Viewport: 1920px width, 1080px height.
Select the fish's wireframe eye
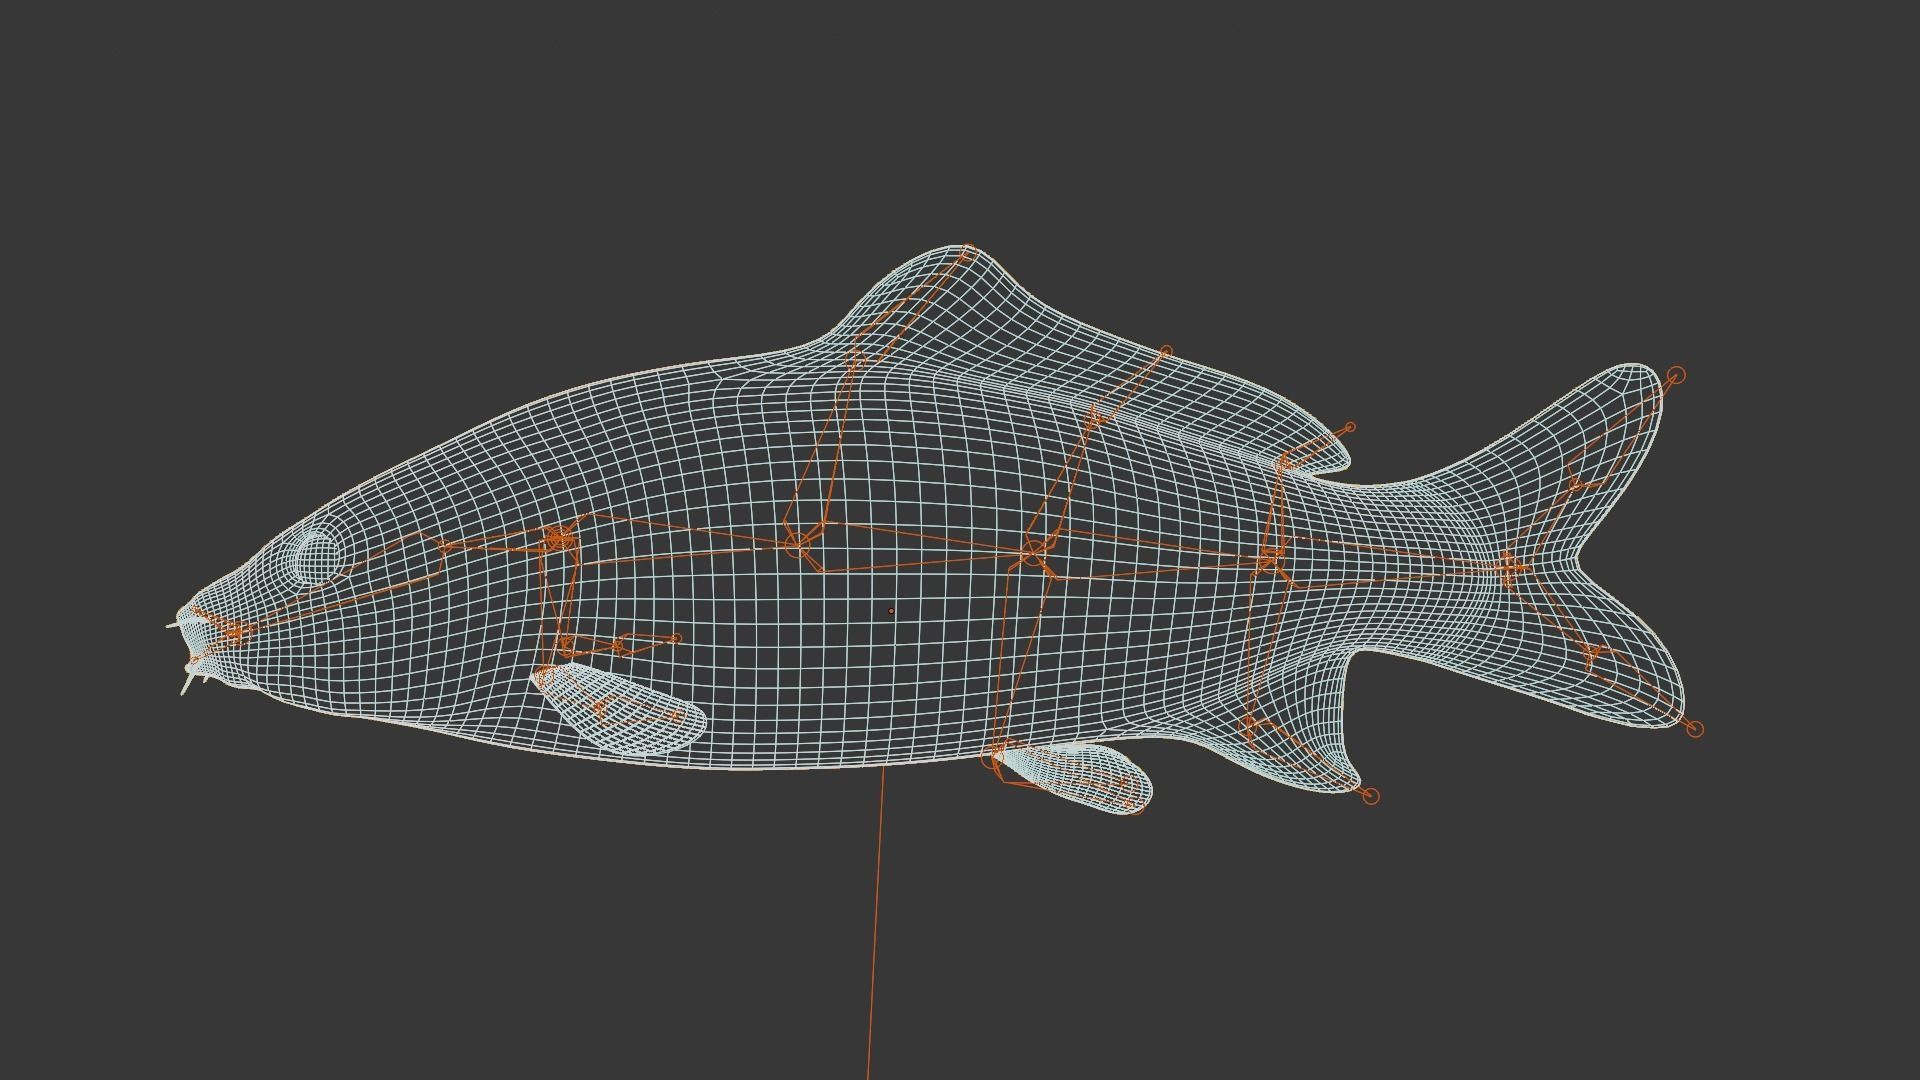316,556
